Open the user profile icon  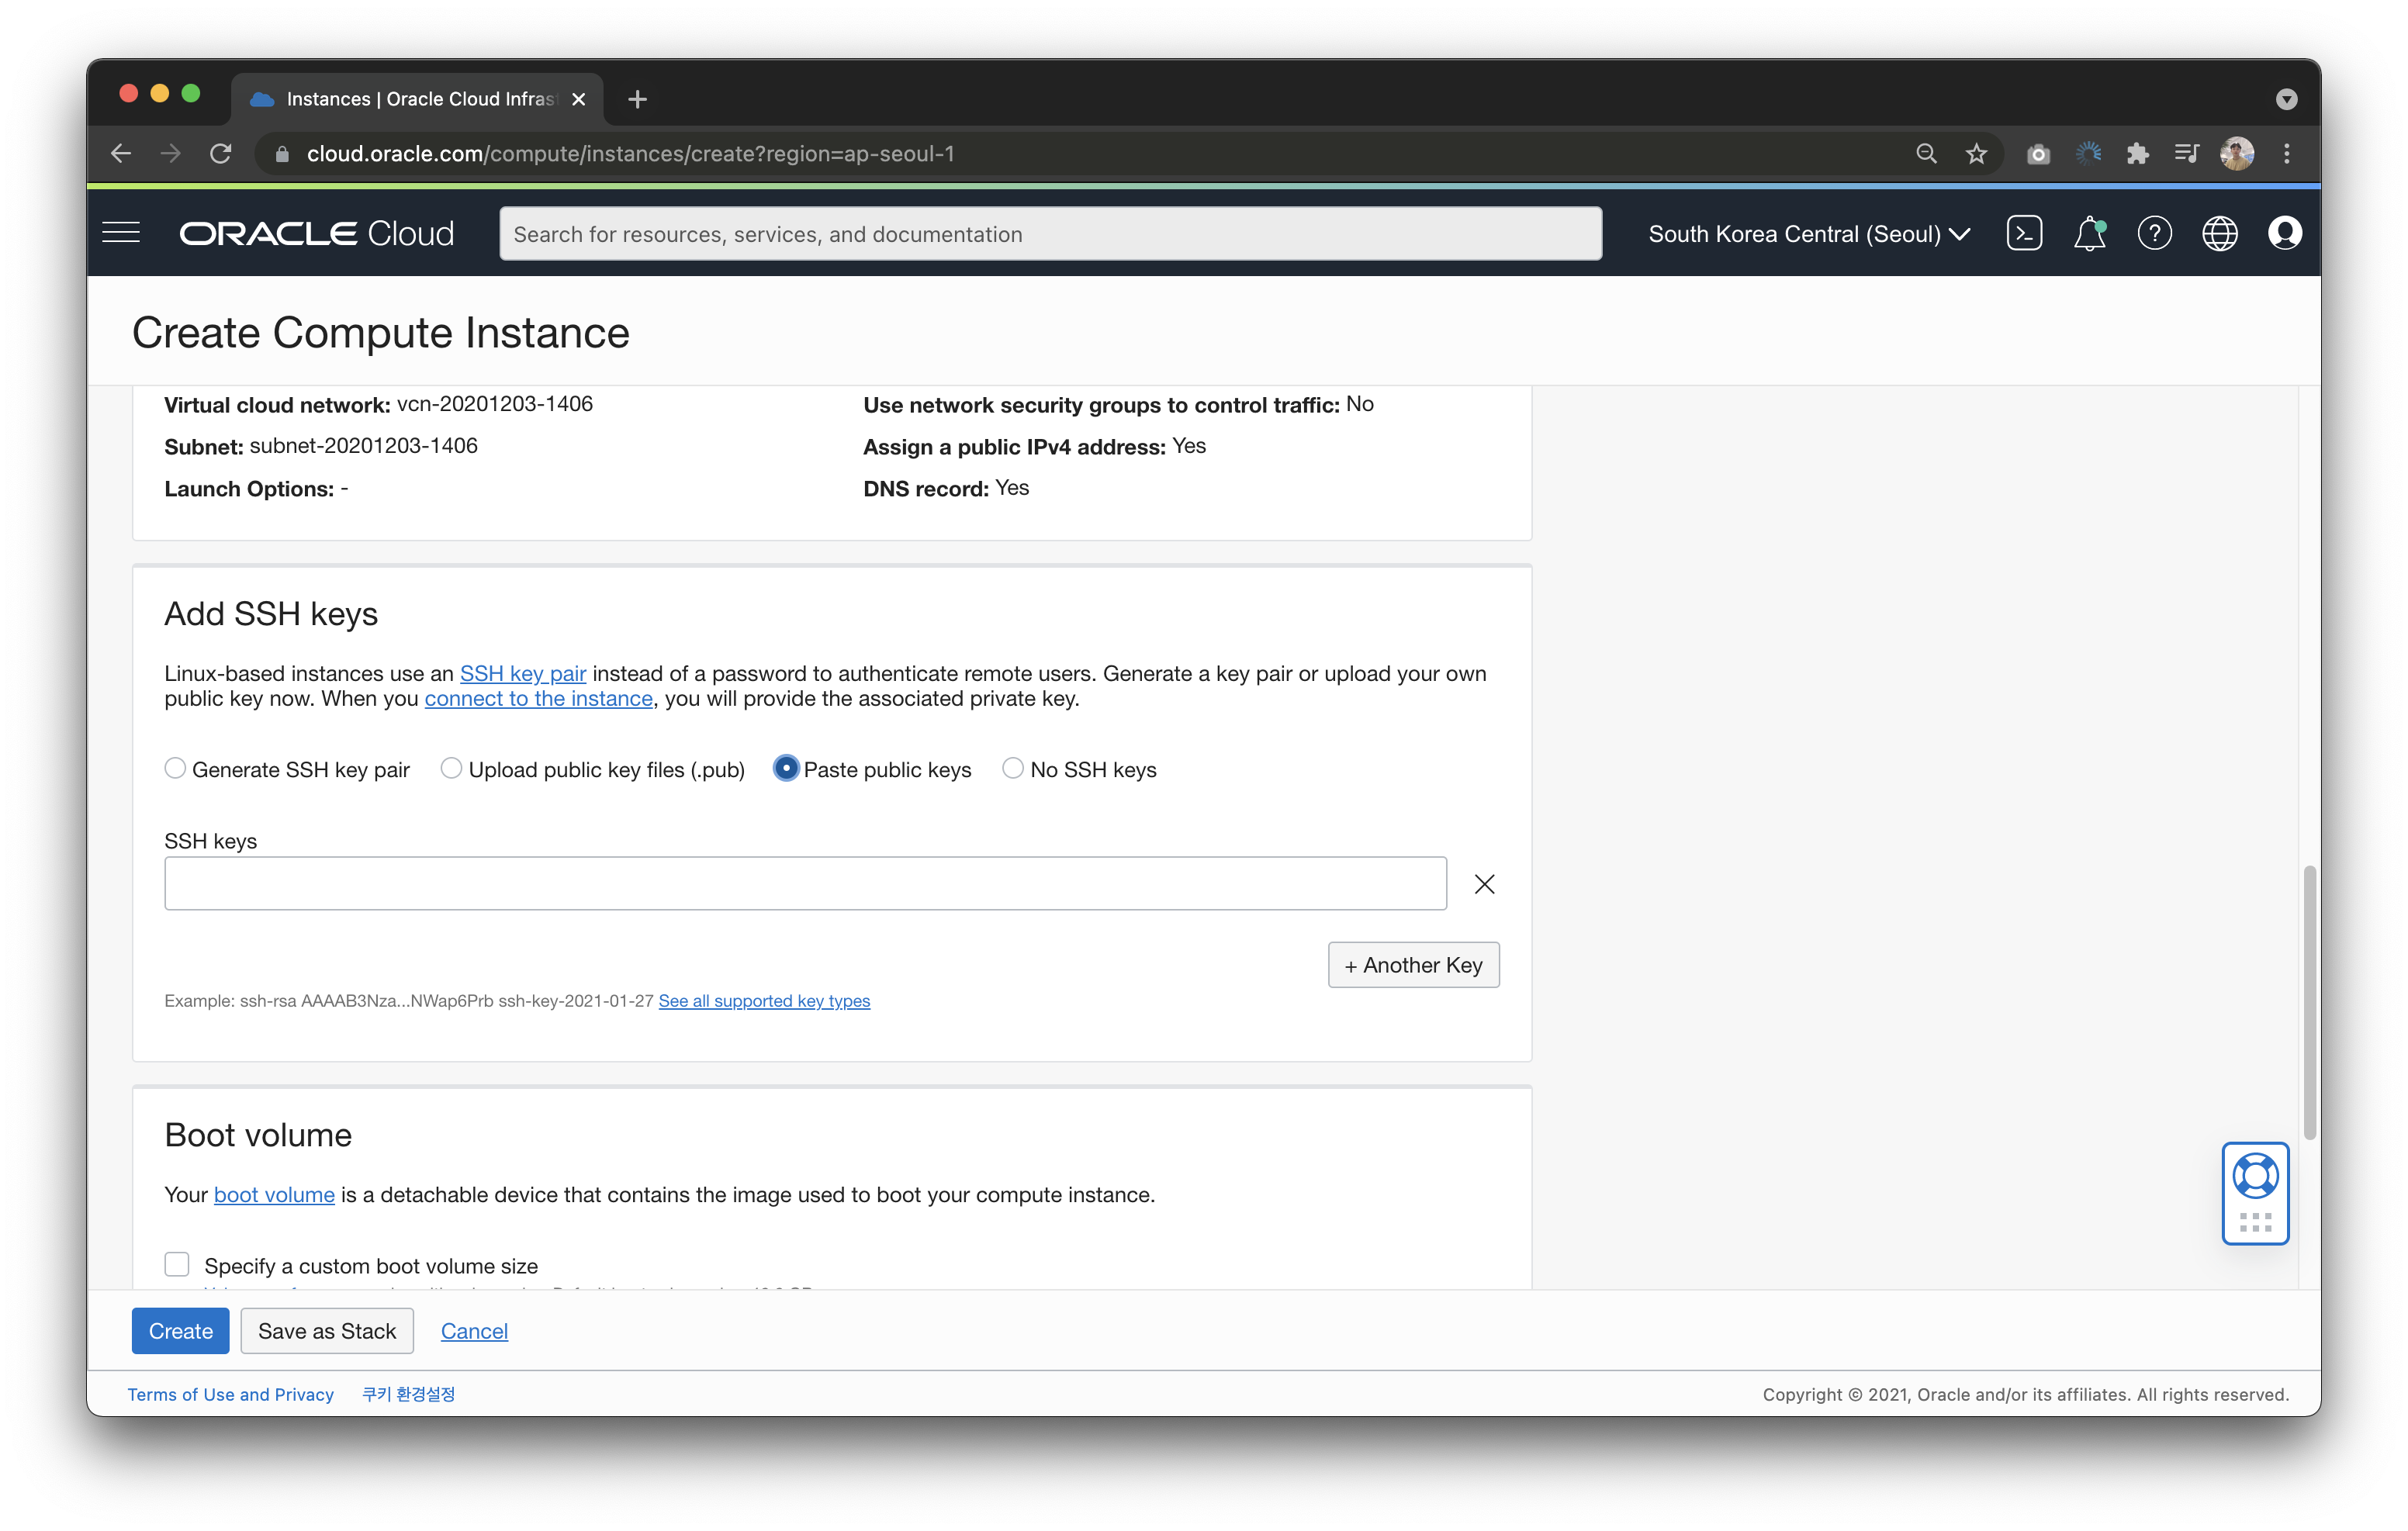tap(2284, 233)
